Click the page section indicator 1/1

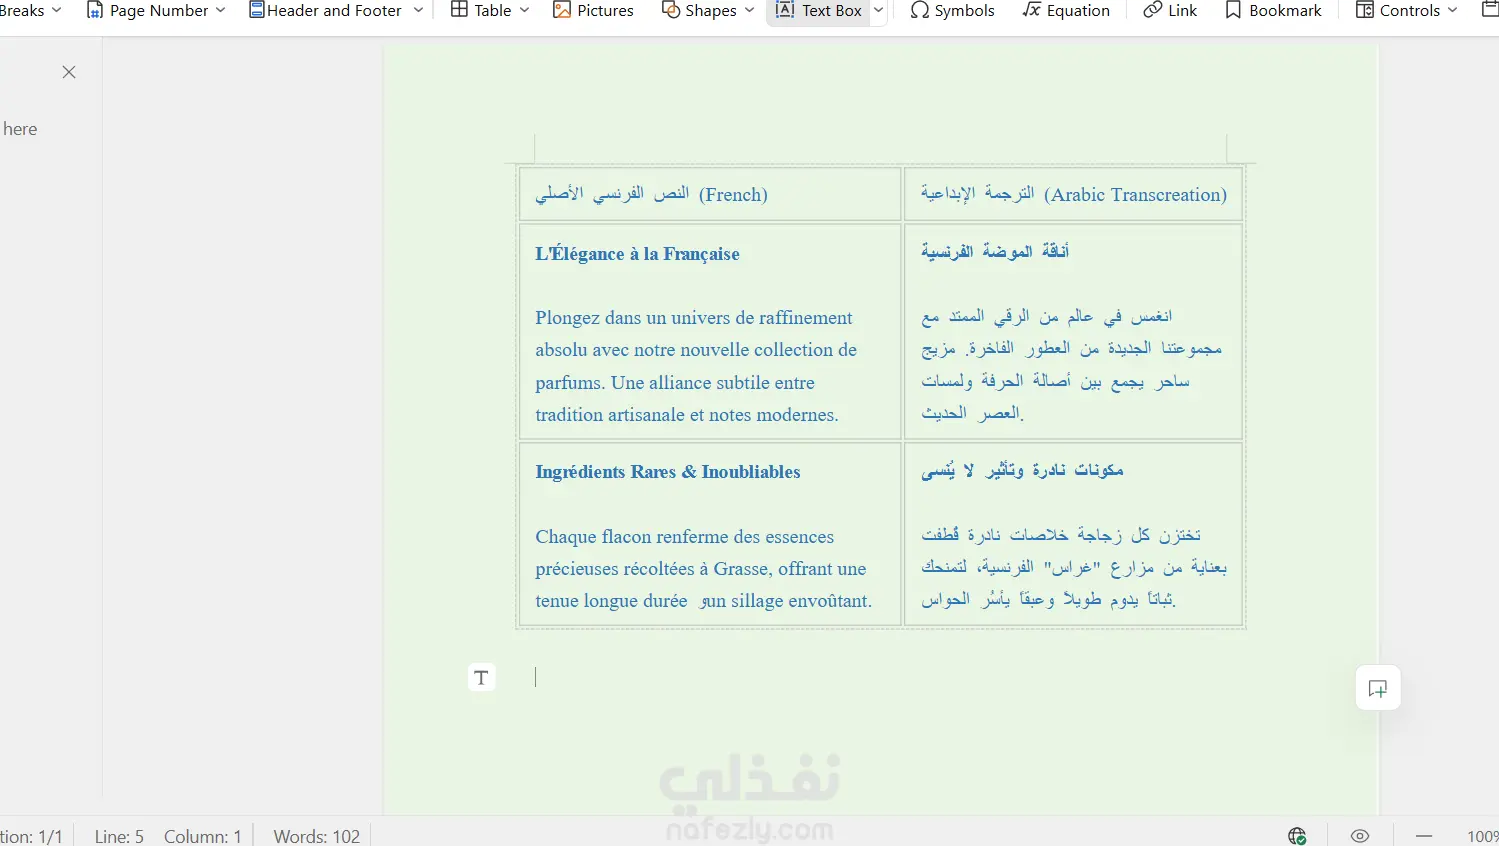pyautogui.click(x=31, y=836)
